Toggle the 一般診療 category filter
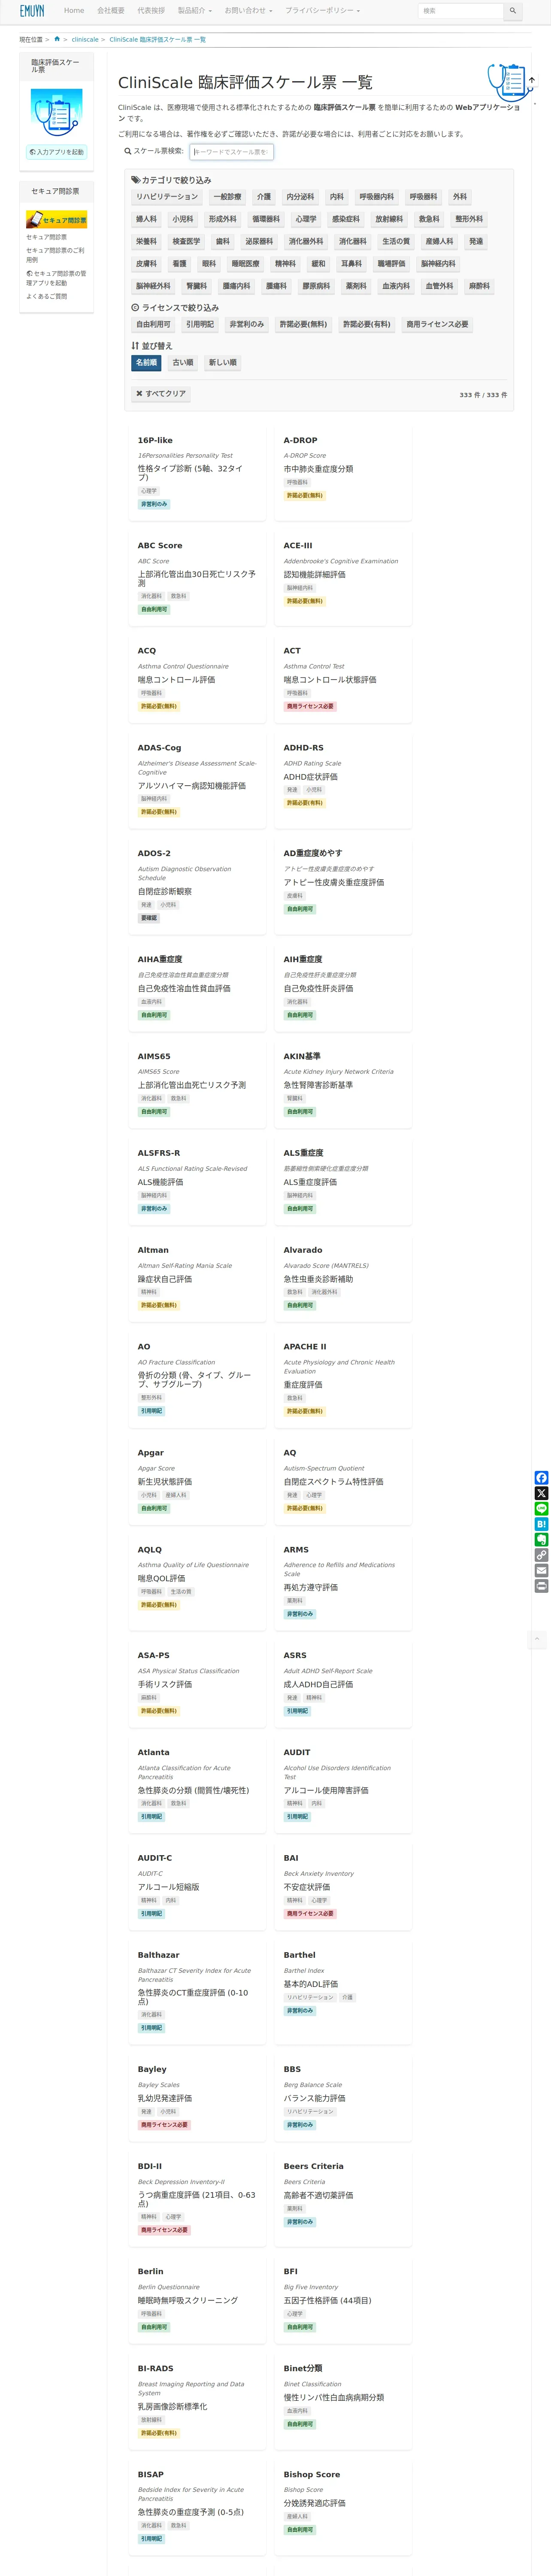This screenshot has height=2576, width=551. pyautogui.click(x=227, y=197)
